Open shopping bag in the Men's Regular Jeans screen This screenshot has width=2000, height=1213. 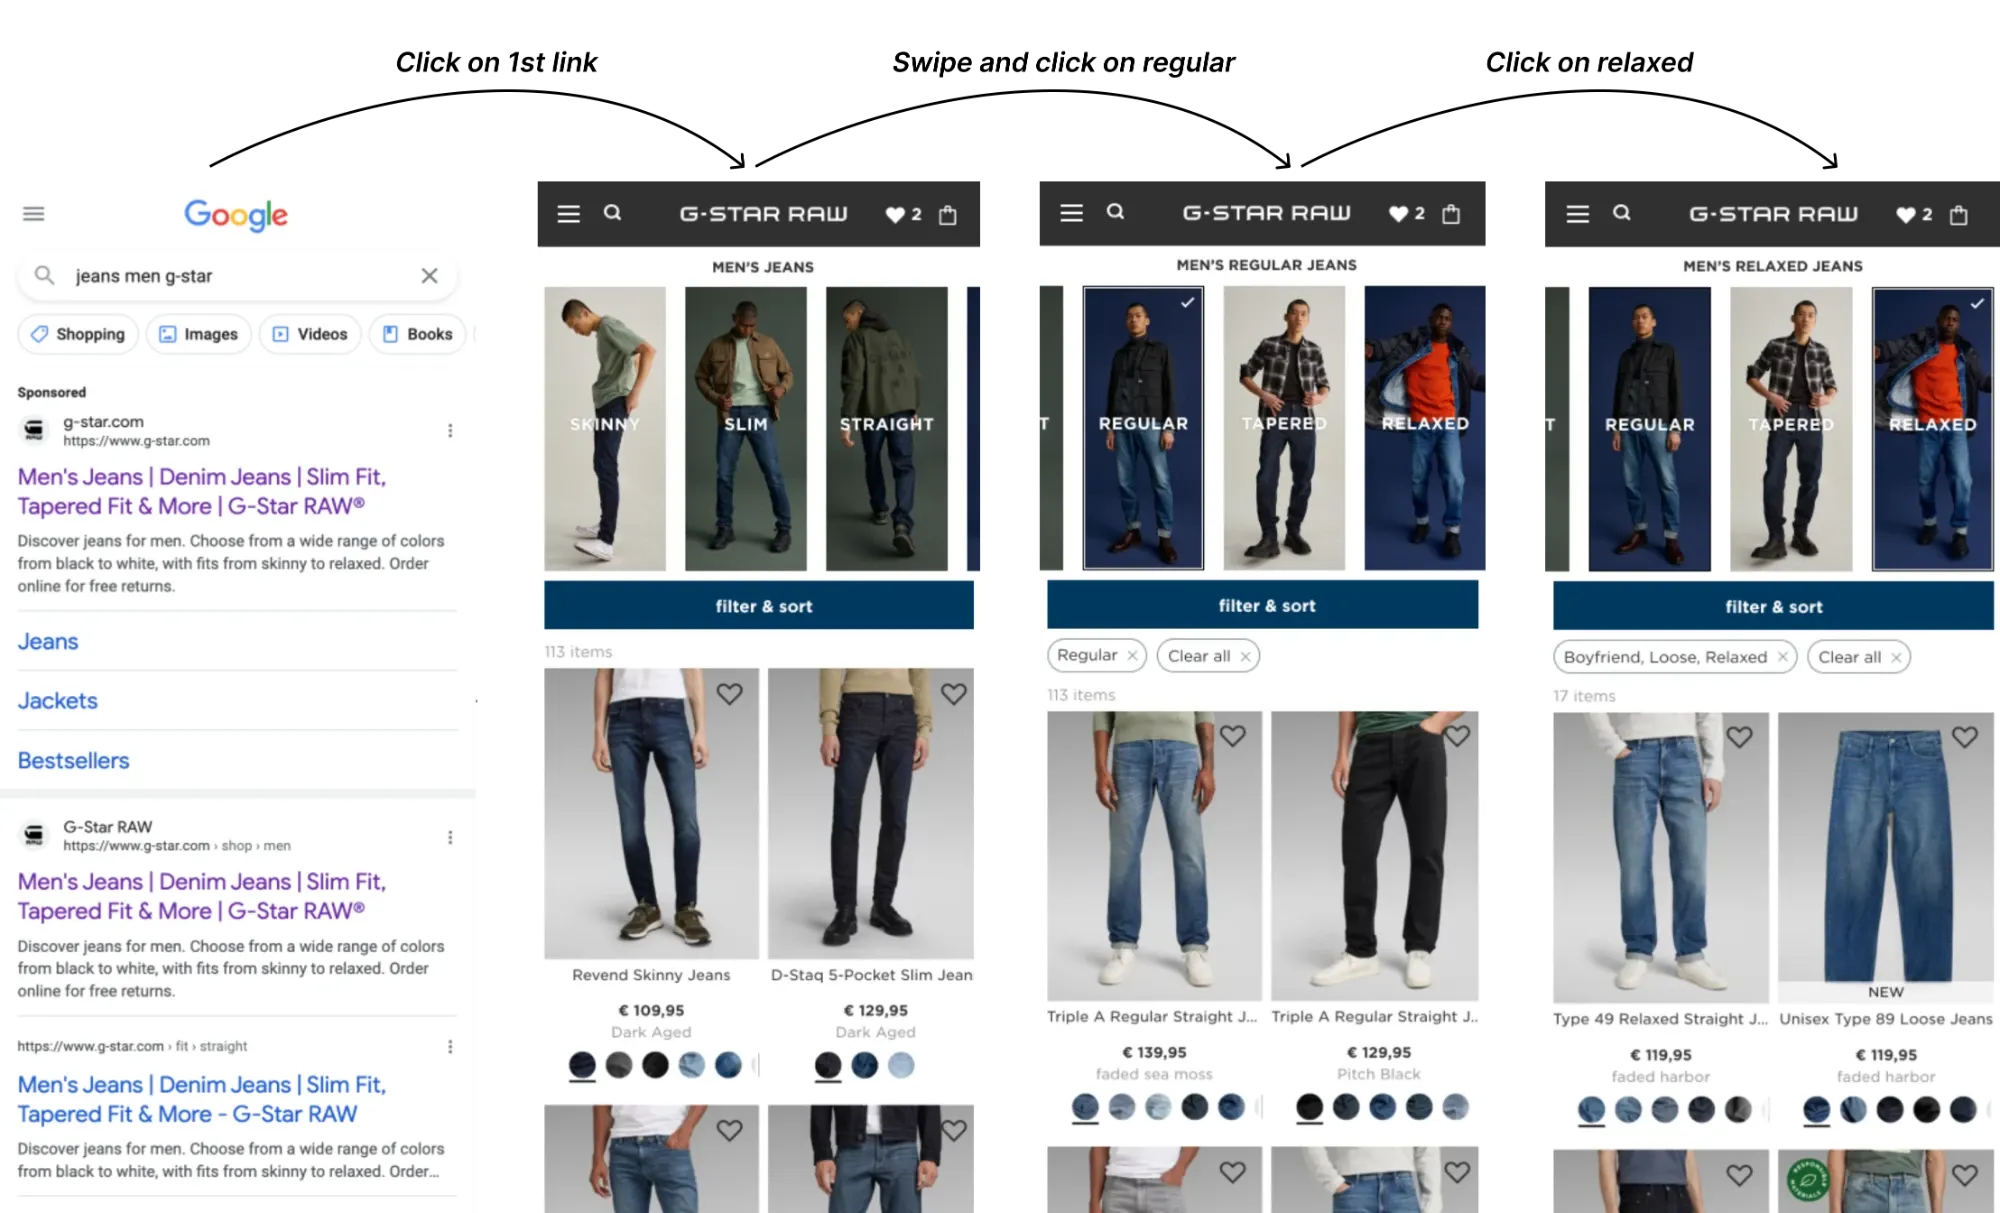pos(1451,213)
